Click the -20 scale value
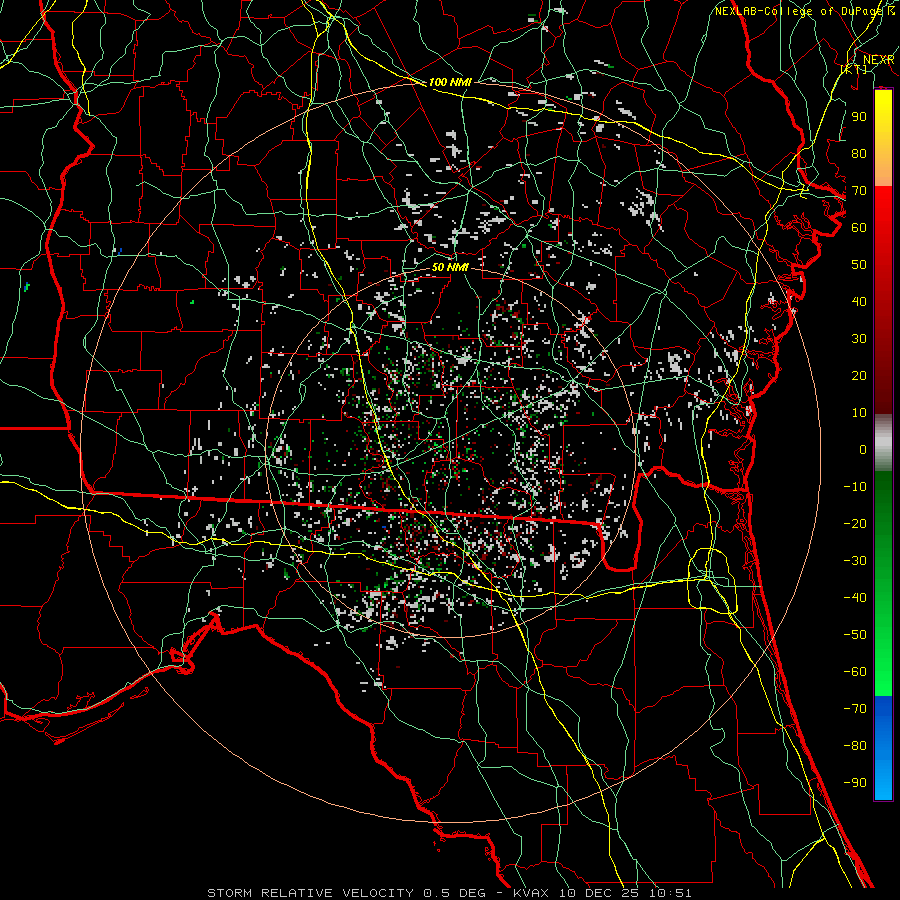This screenshot has height=900, width=900. point(855,524)
